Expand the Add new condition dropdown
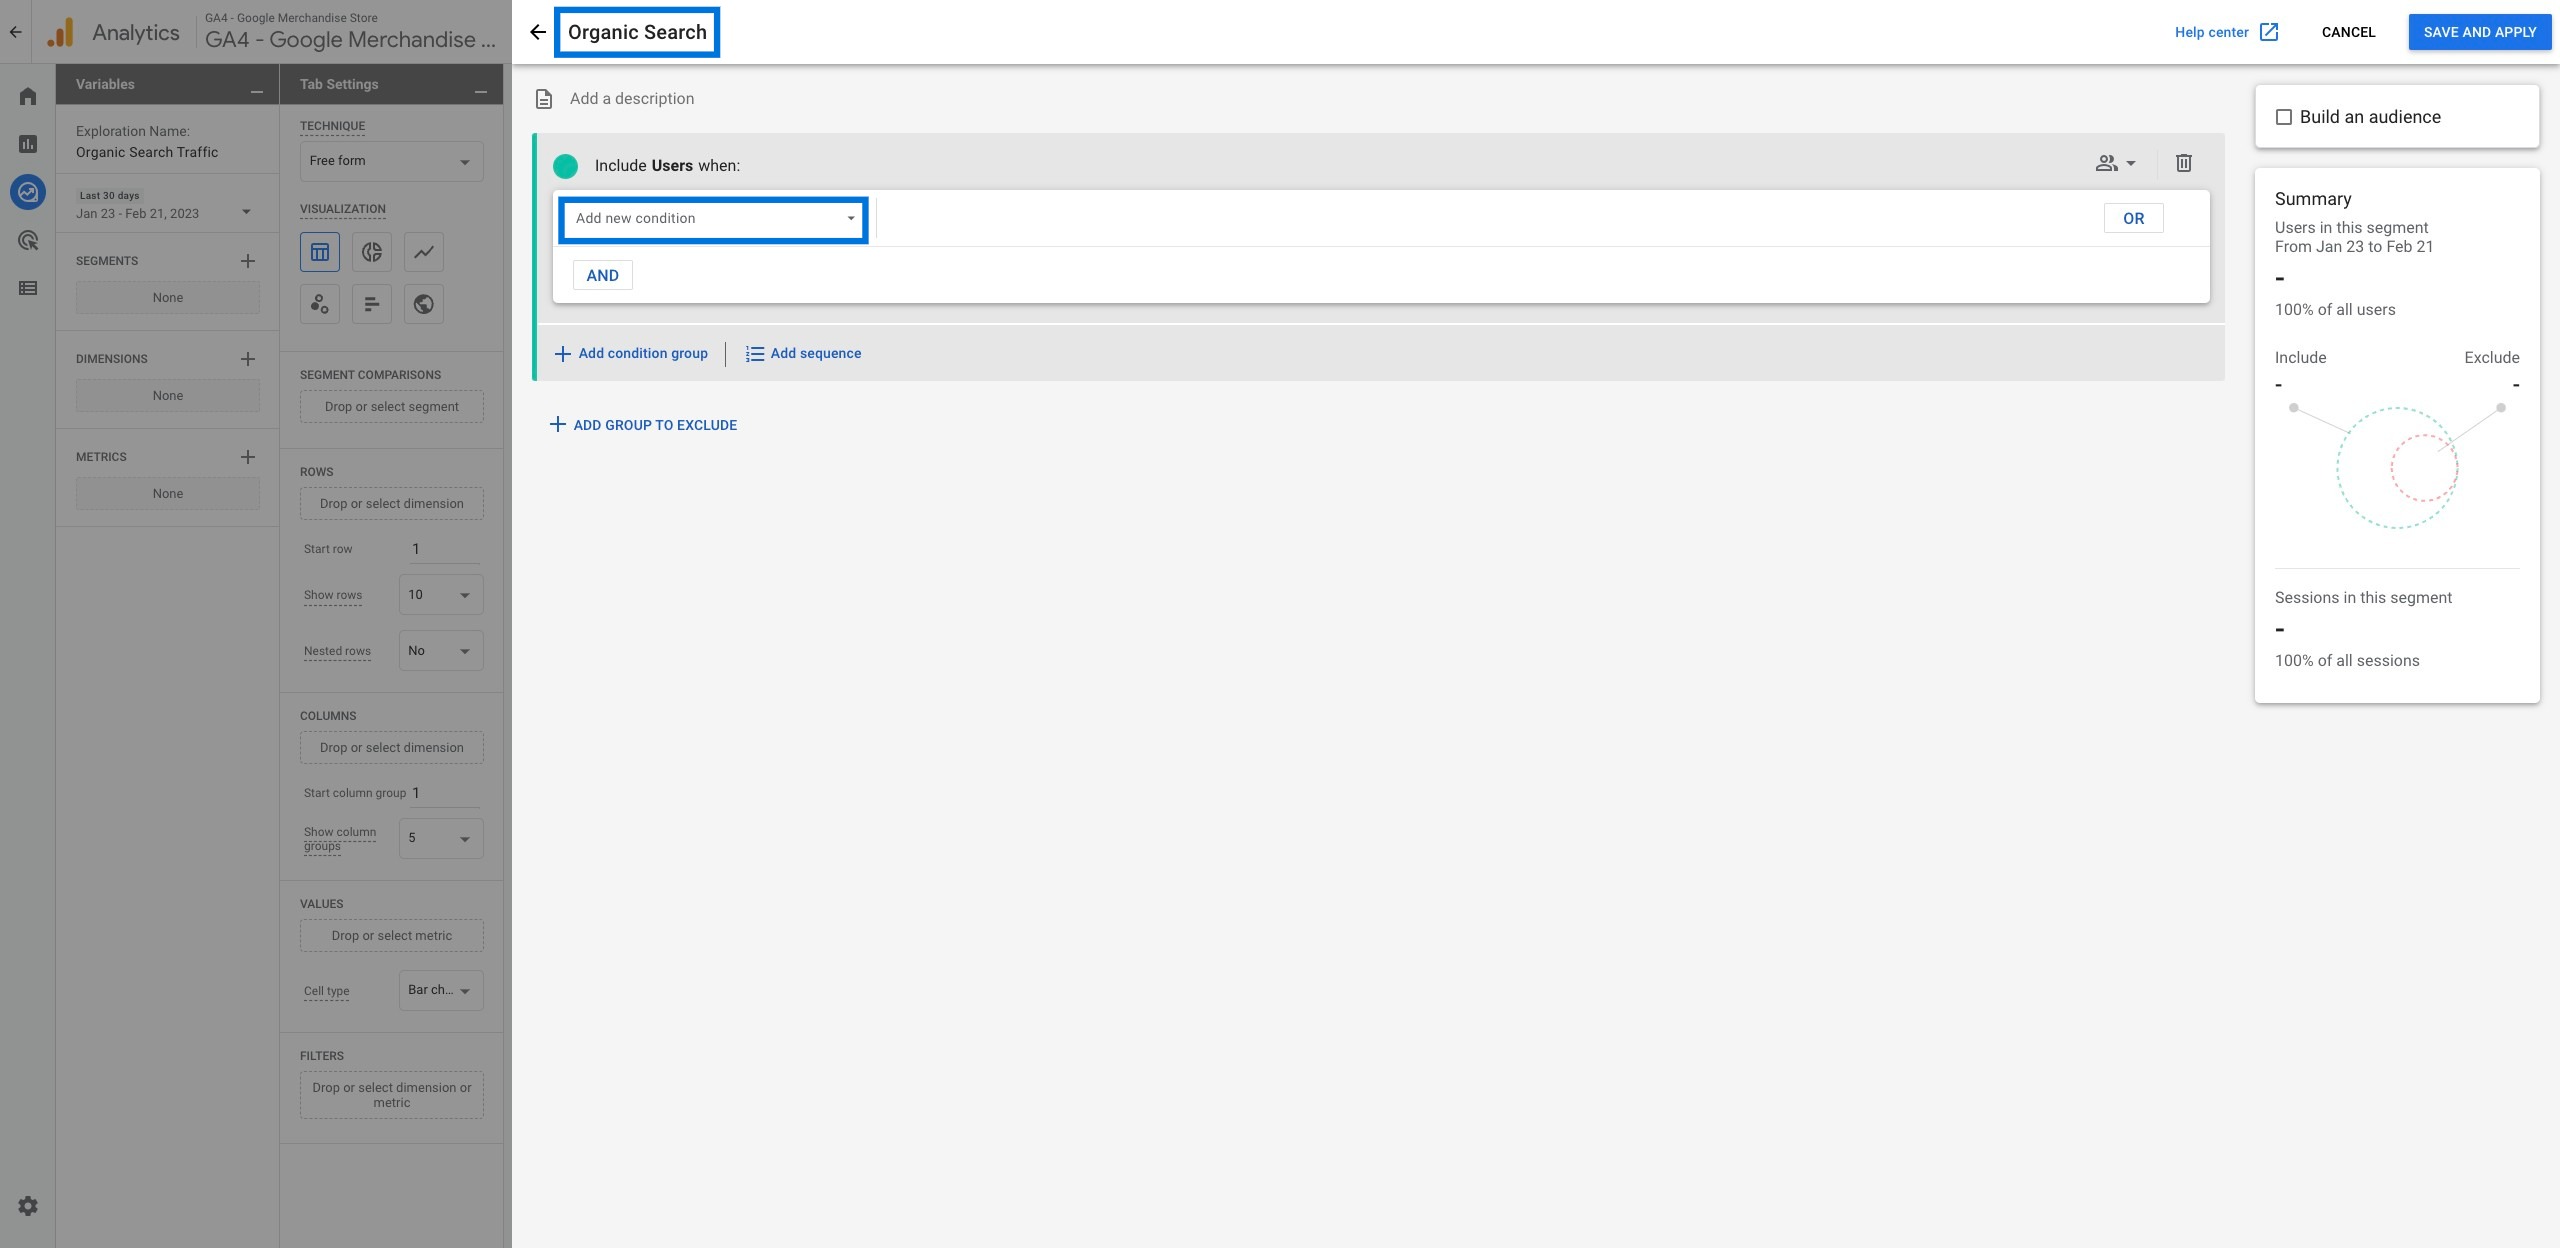Image resolution: width=2560 pixels, height=1248 pixels. [712, 217]
